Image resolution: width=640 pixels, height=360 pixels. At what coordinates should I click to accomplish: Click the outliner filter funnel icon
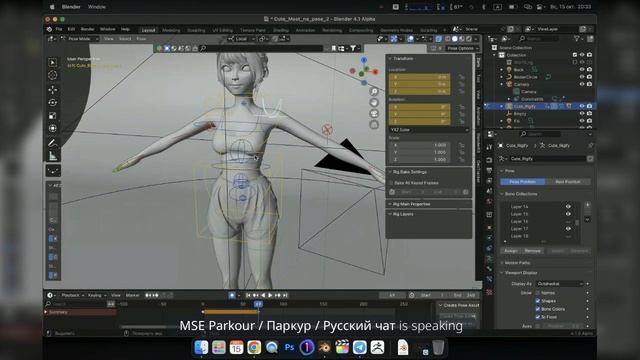click(577, 38)
